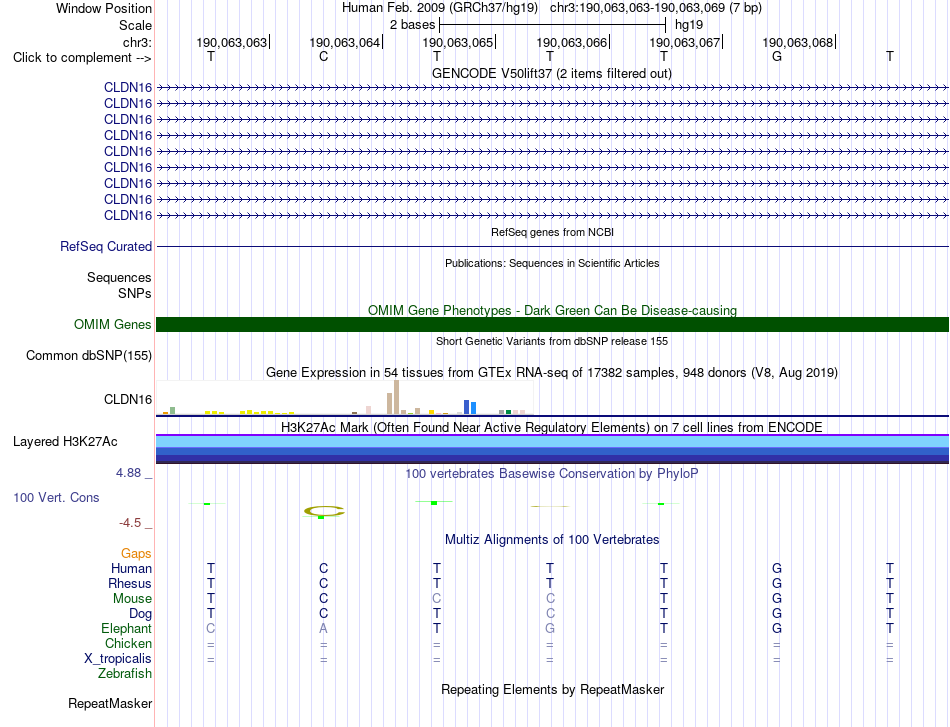Screen dimensions: 950x727
Task: Open the RefSeq Curated track label
Action: pyautogui.click(x=106, y=247)
